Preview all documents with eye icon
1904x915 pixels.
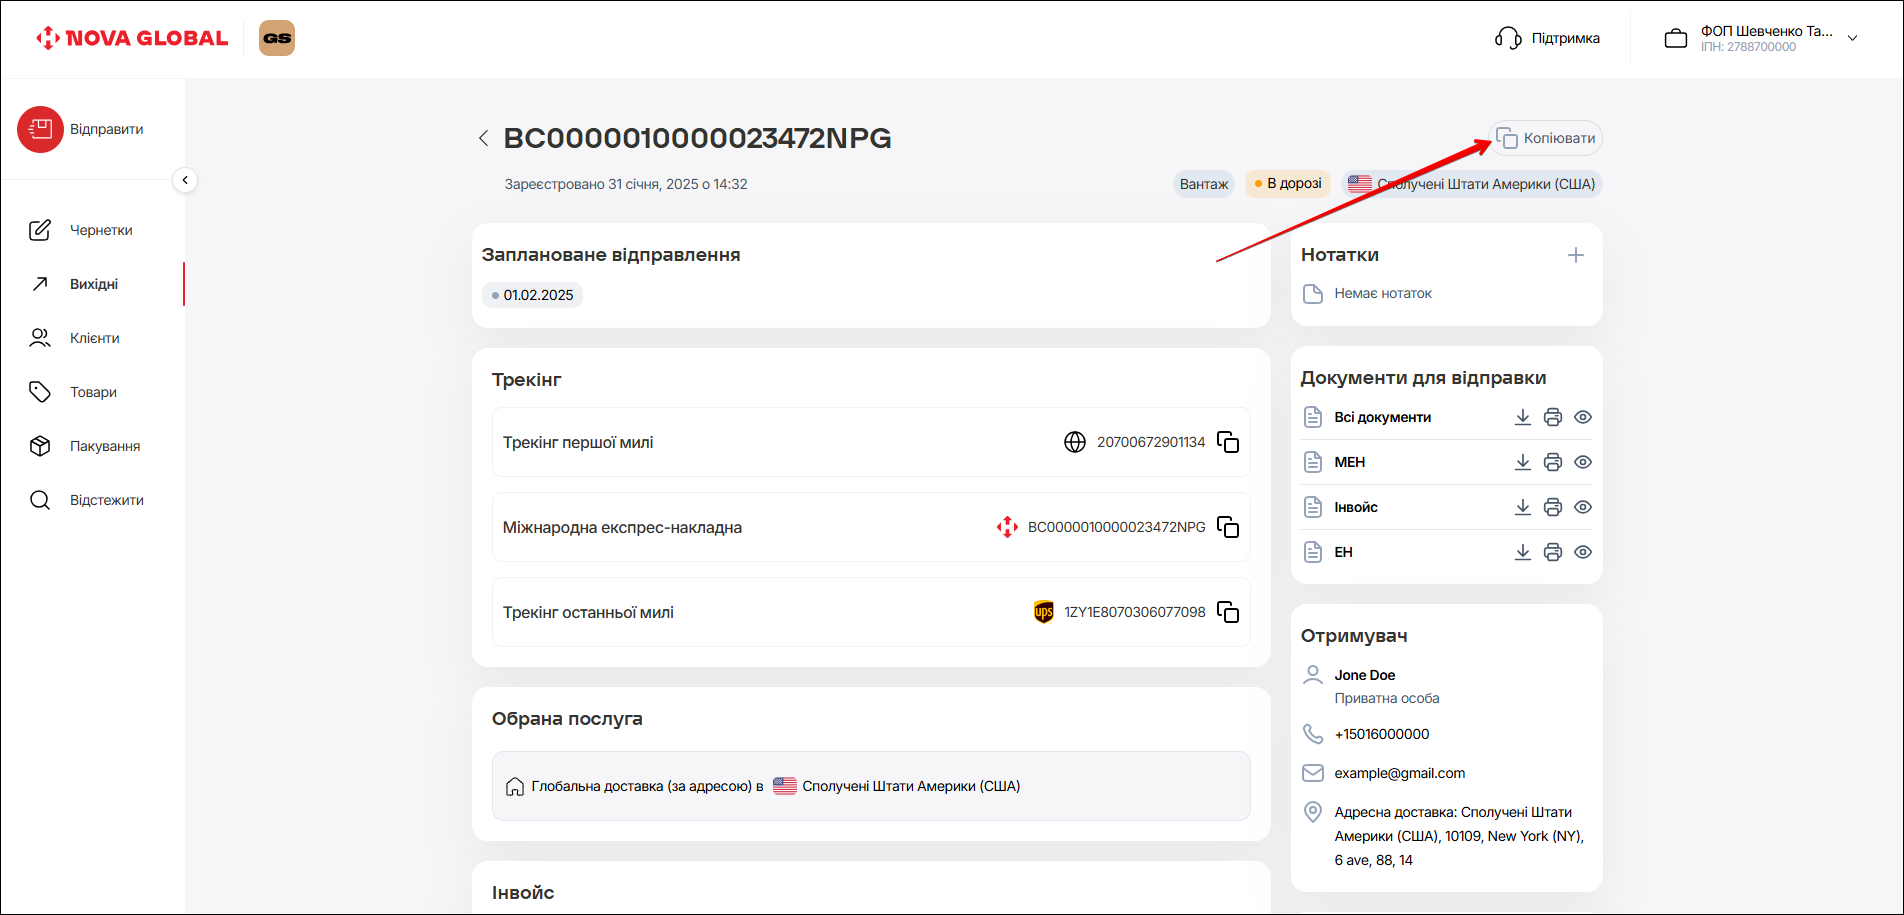[1582, 417]
